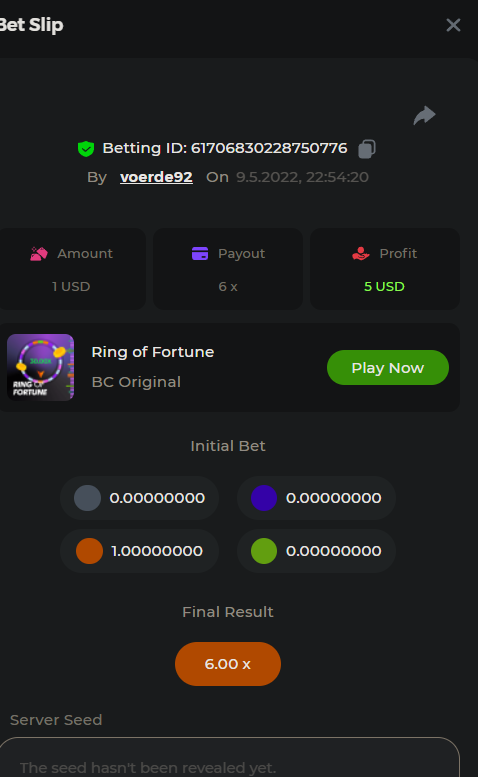Close the Bet Slip panel

pyautogui.click(x=453, y=25)
